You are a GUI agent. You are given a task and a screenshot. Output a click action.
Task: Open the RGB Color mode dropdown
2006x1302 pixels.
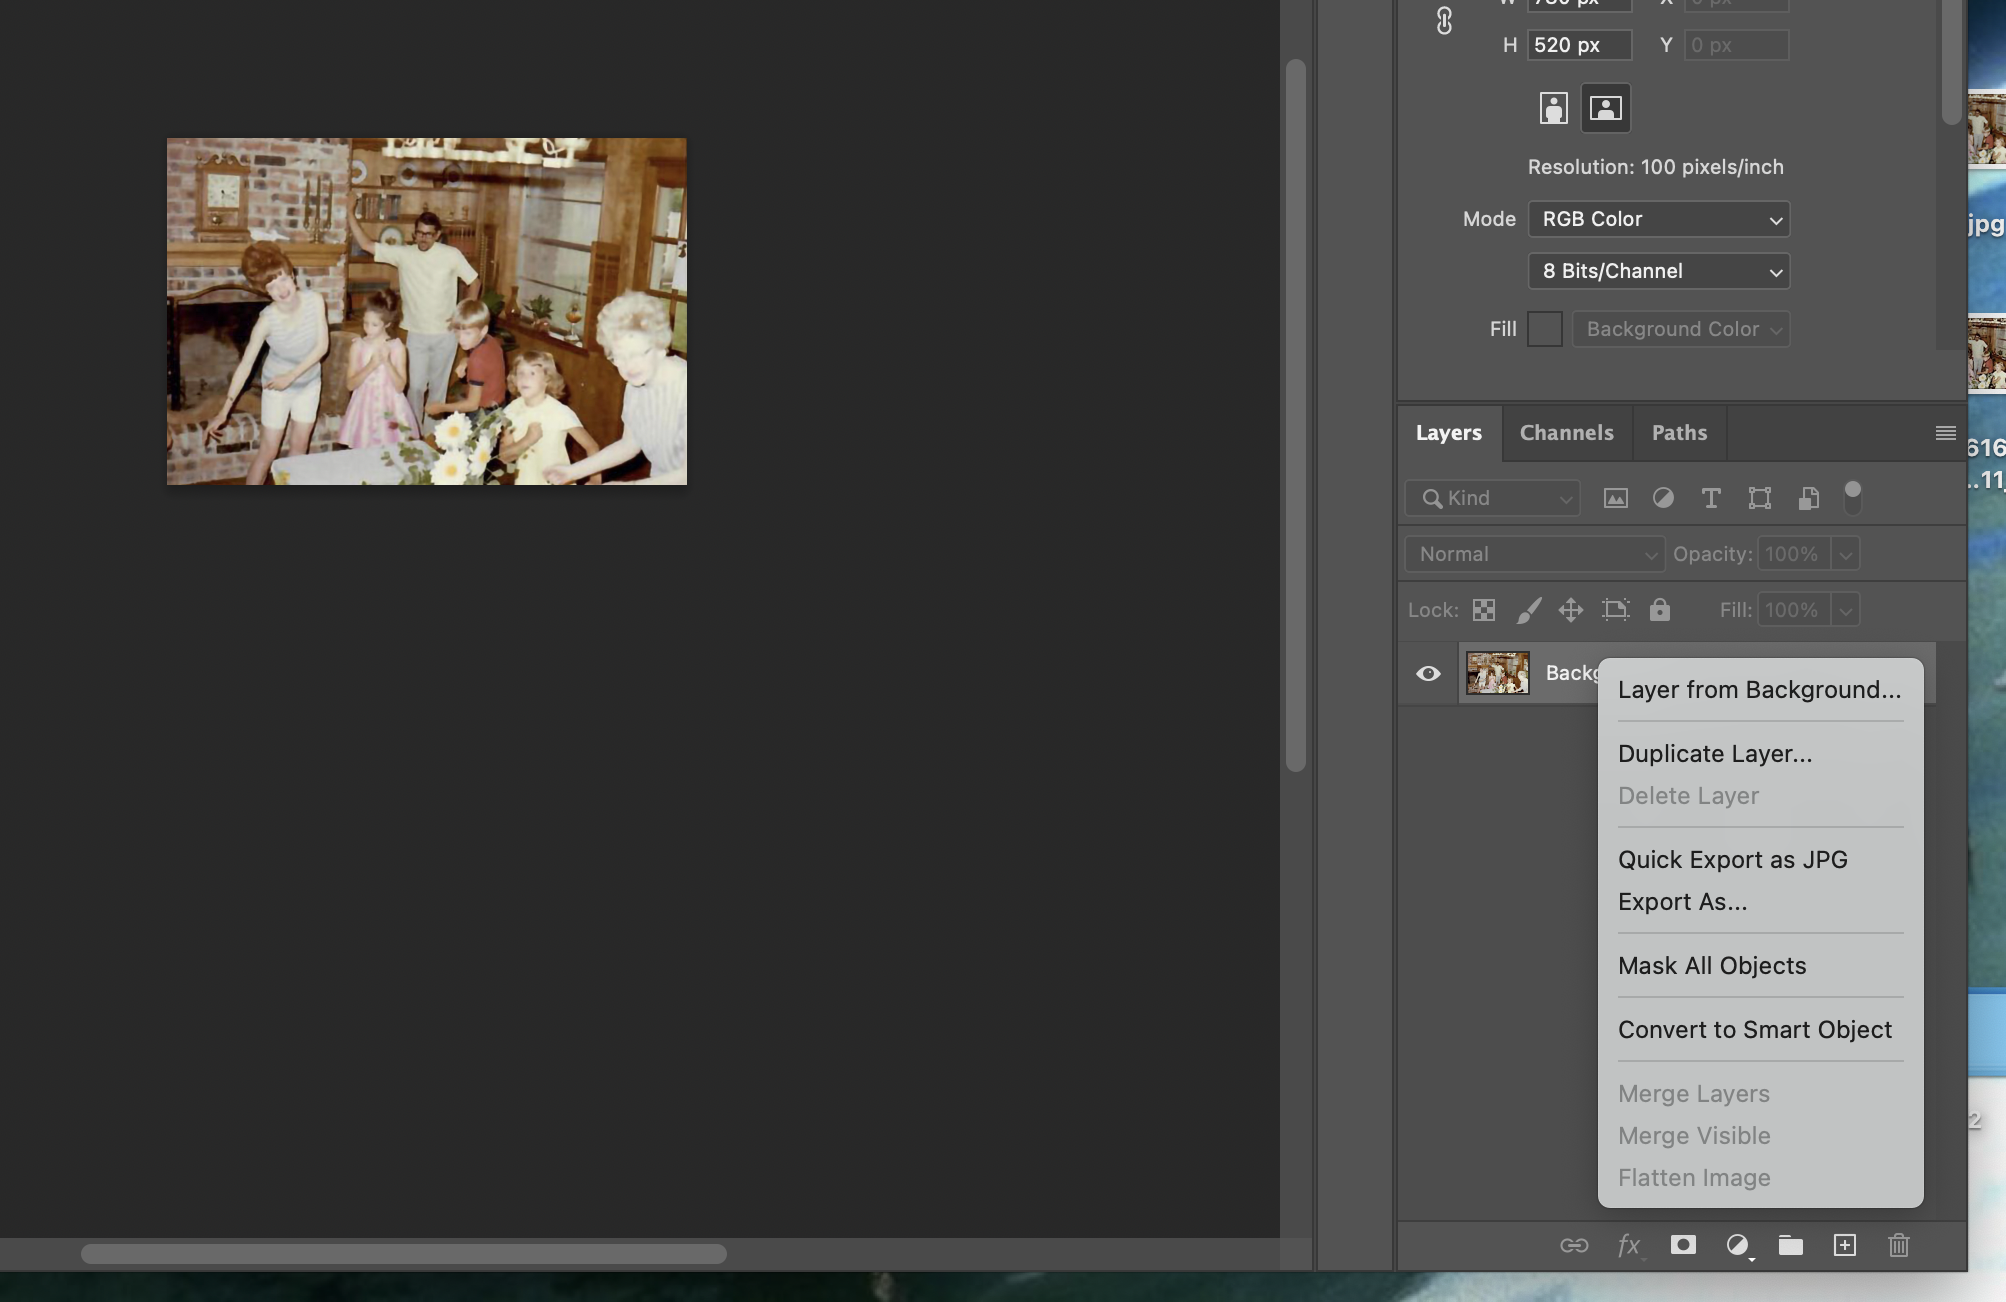1658,219
